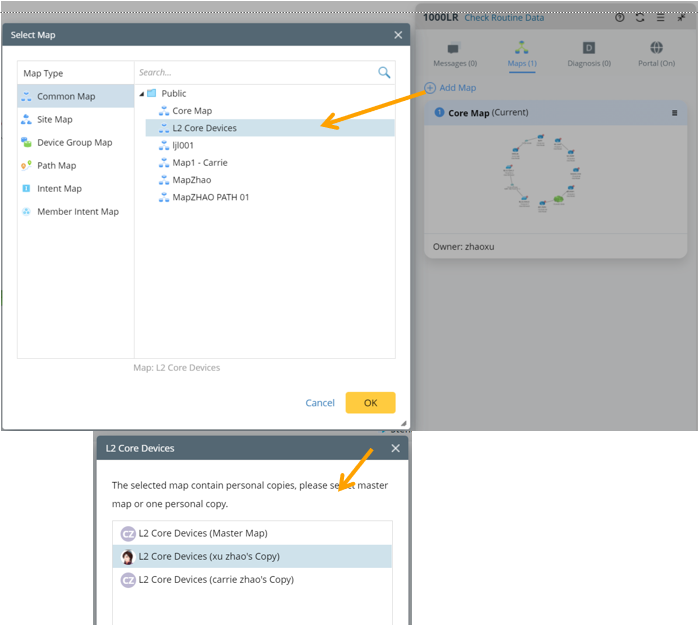The width and height of the screenshot is (698, 625).
Task: Click the help question mark icon
Action: click(x=619, y=18)
